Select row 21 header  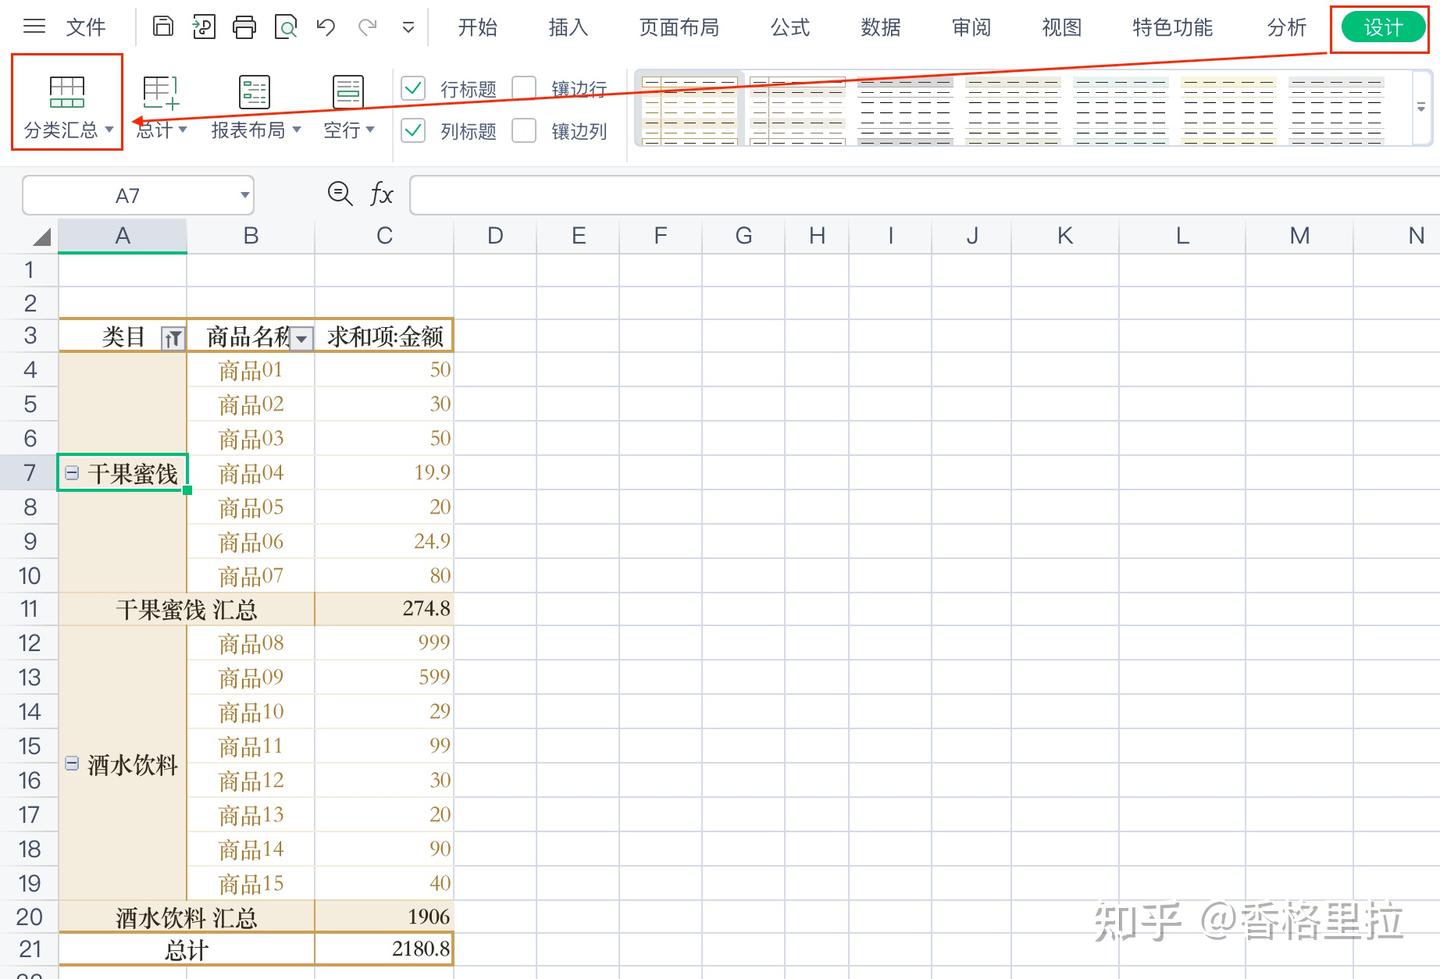pos(29,949)
